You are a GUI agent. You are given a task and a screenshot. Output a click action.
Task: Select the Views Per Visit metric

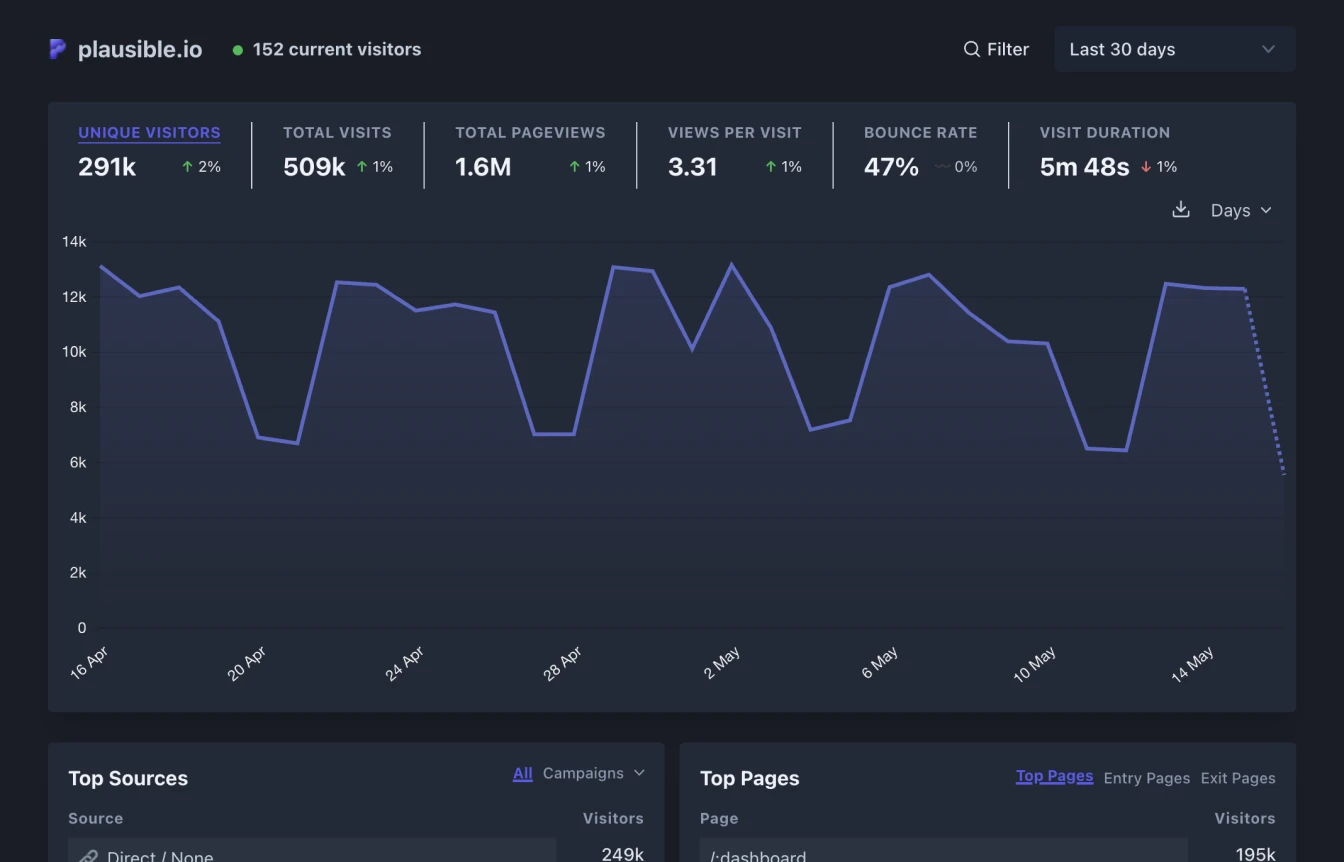(735, 132)
